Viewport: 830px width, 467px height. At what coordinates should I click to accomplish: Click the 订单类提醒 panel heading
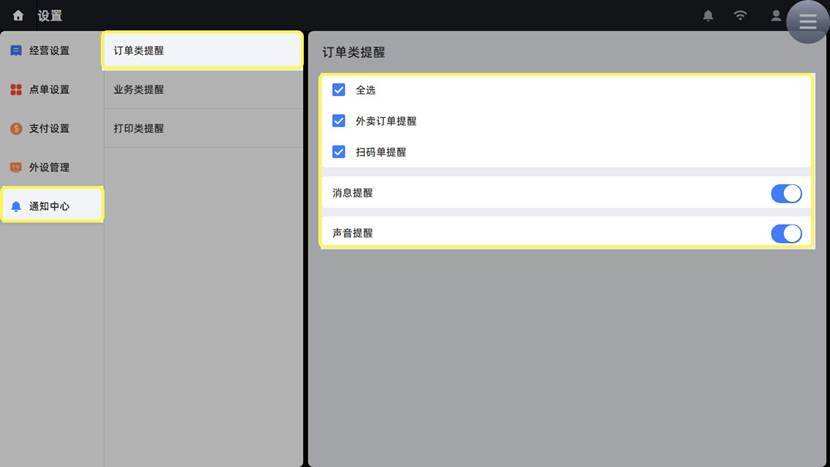click(x=354, y=52)
